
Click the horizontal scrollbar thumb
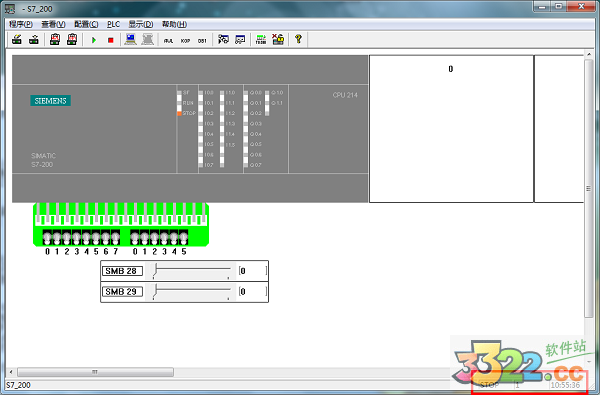(95, 372)
